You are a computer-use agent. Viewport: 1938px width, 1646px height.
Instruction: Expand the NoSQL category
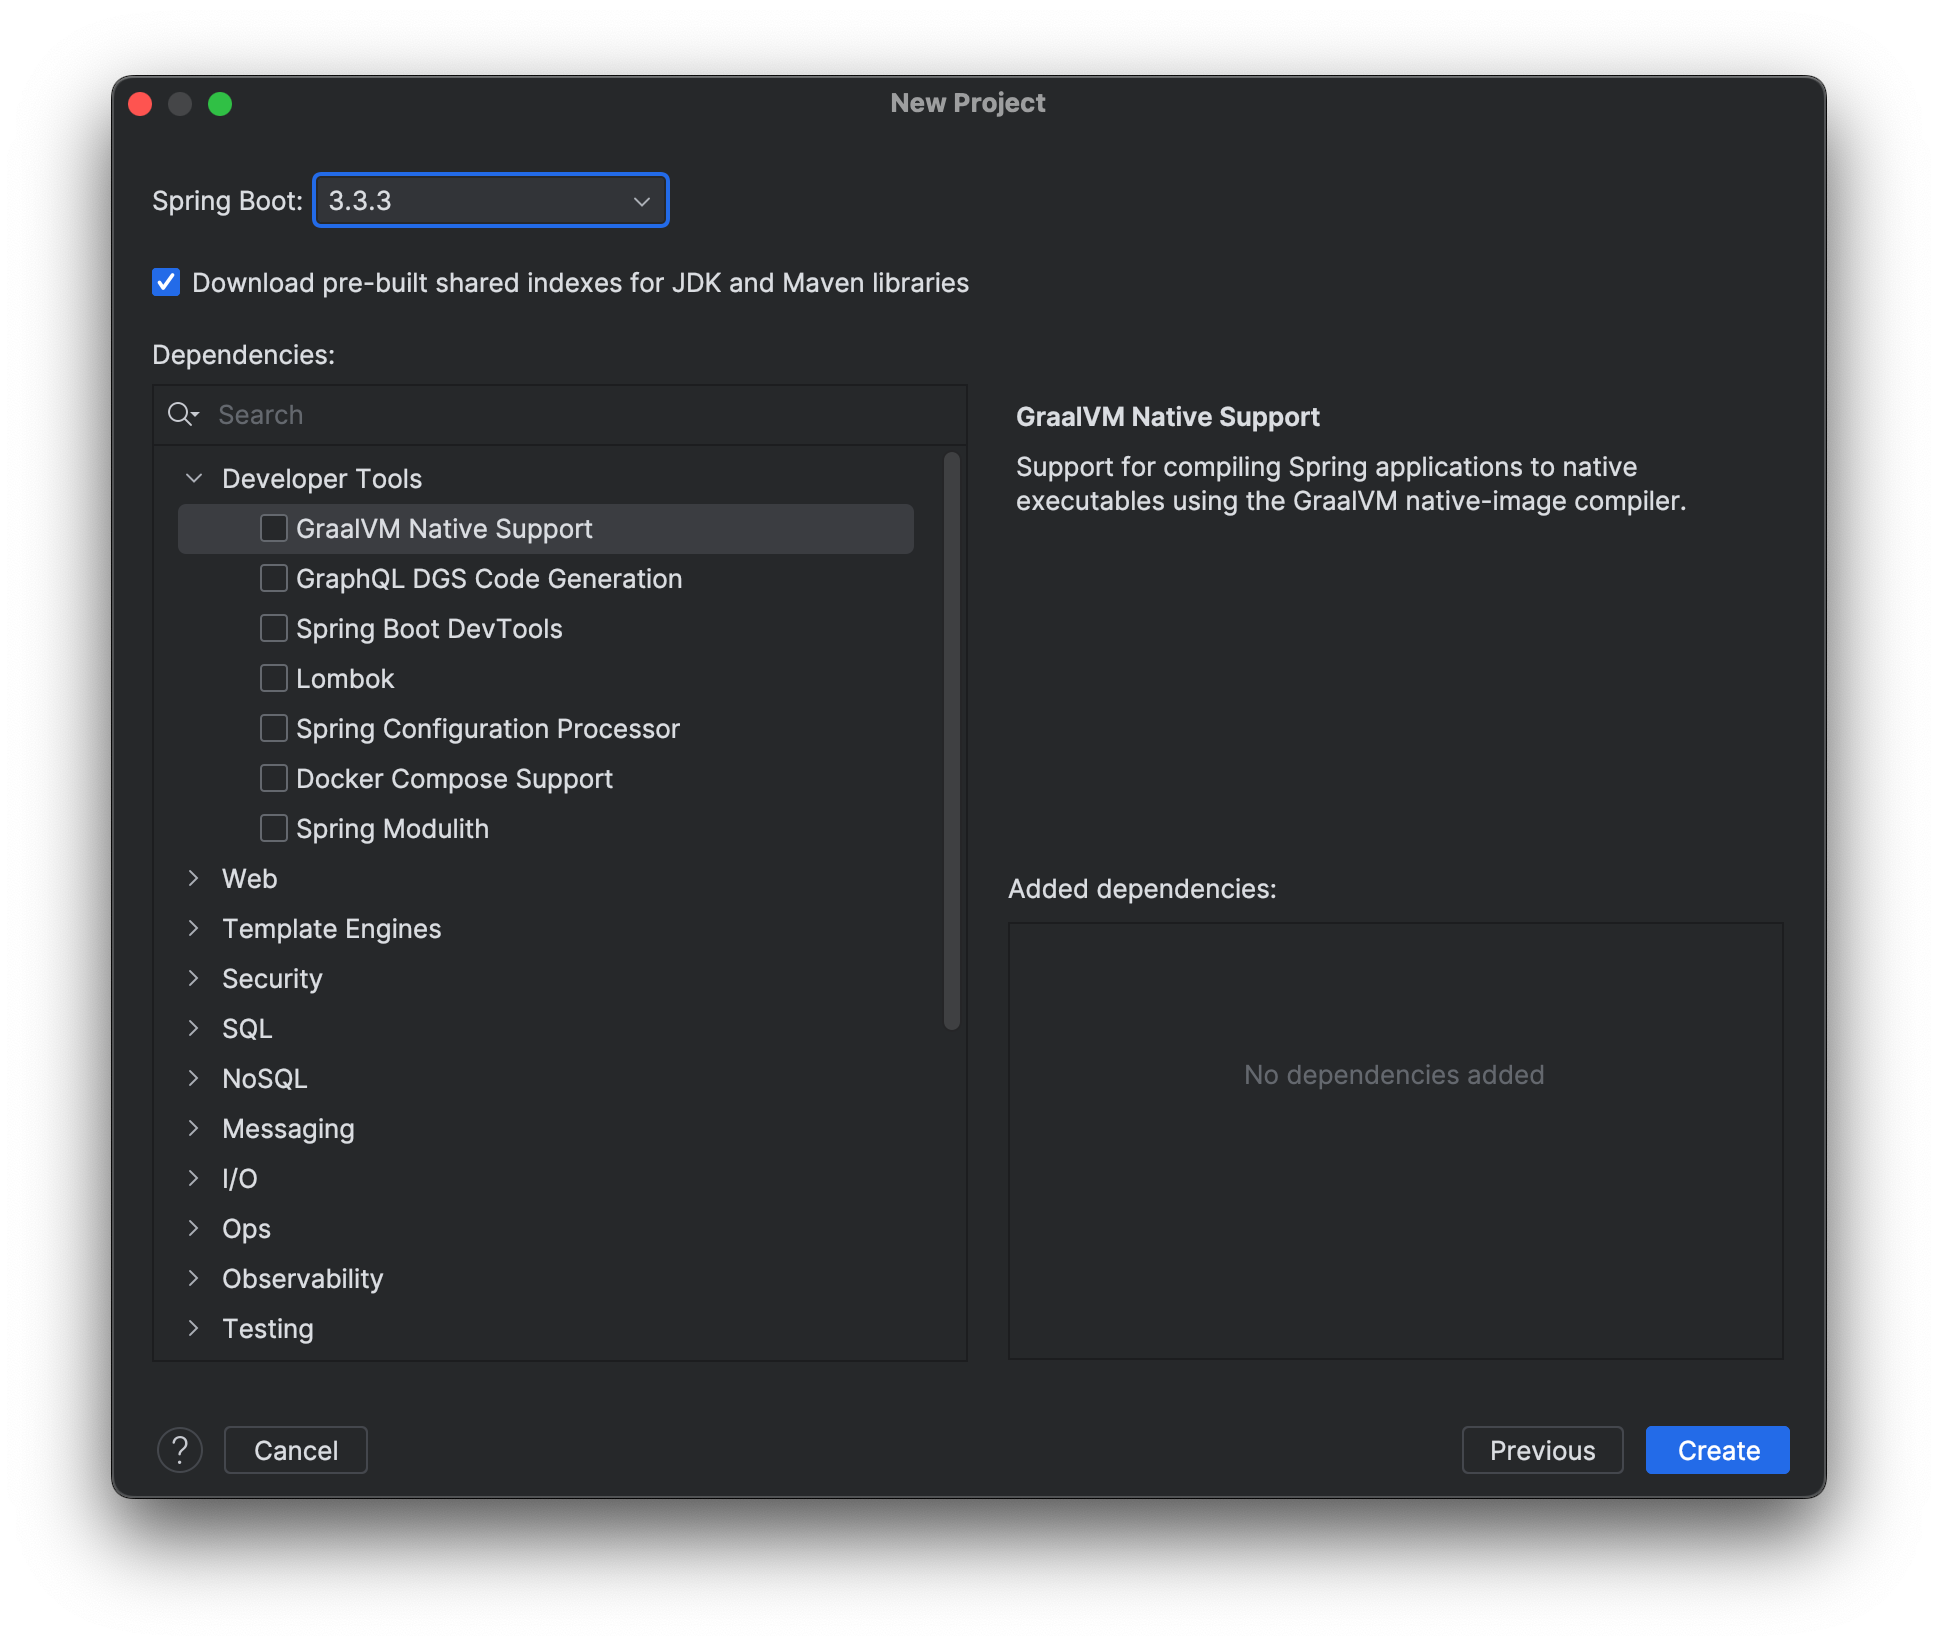coord(194,1078)
